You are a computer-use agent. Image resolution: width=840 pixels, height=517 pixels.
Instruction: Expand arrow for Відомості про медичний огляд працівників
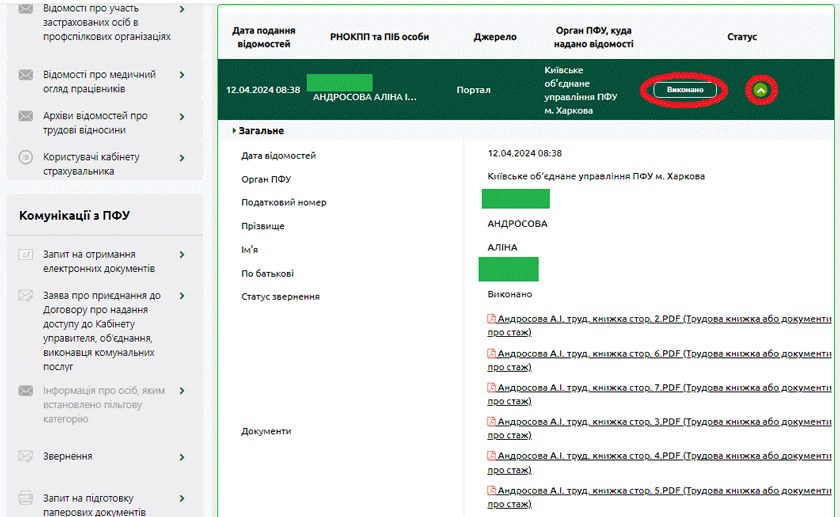[x=181, y=75]
